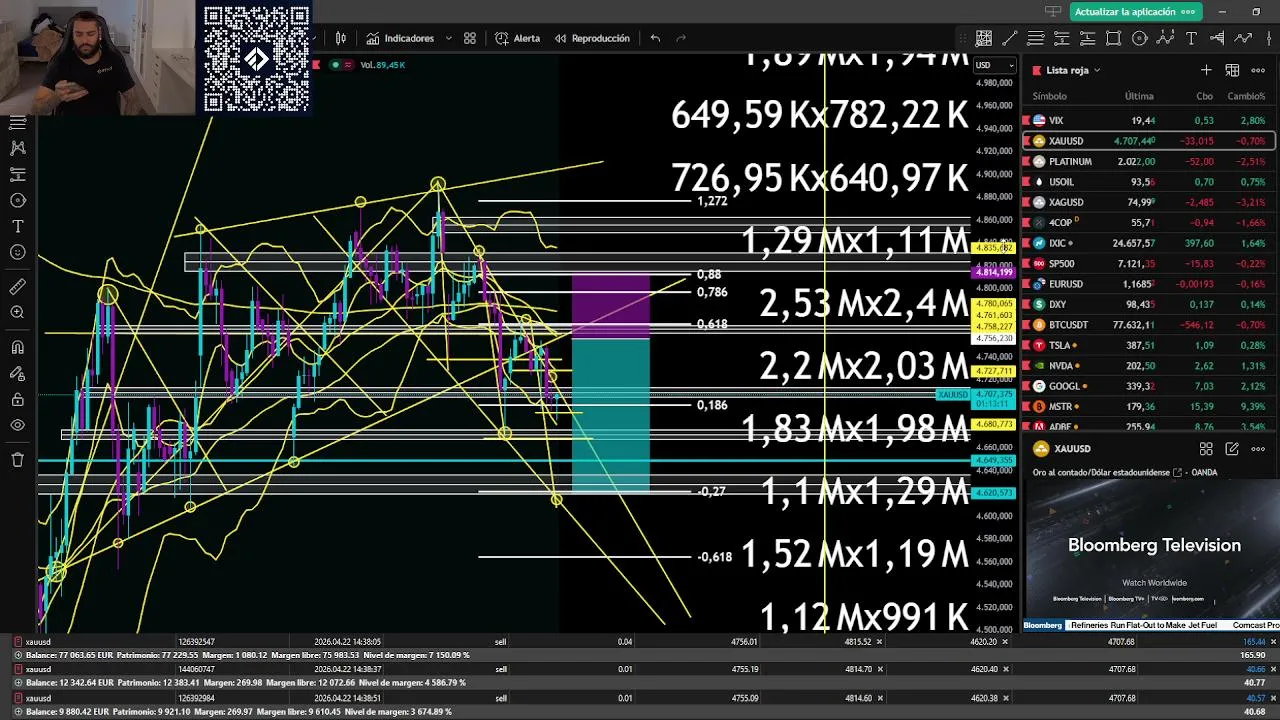Open XAUUSD details grid view icon
The image size is (1280, 720).
click(x=1206, y=449)
